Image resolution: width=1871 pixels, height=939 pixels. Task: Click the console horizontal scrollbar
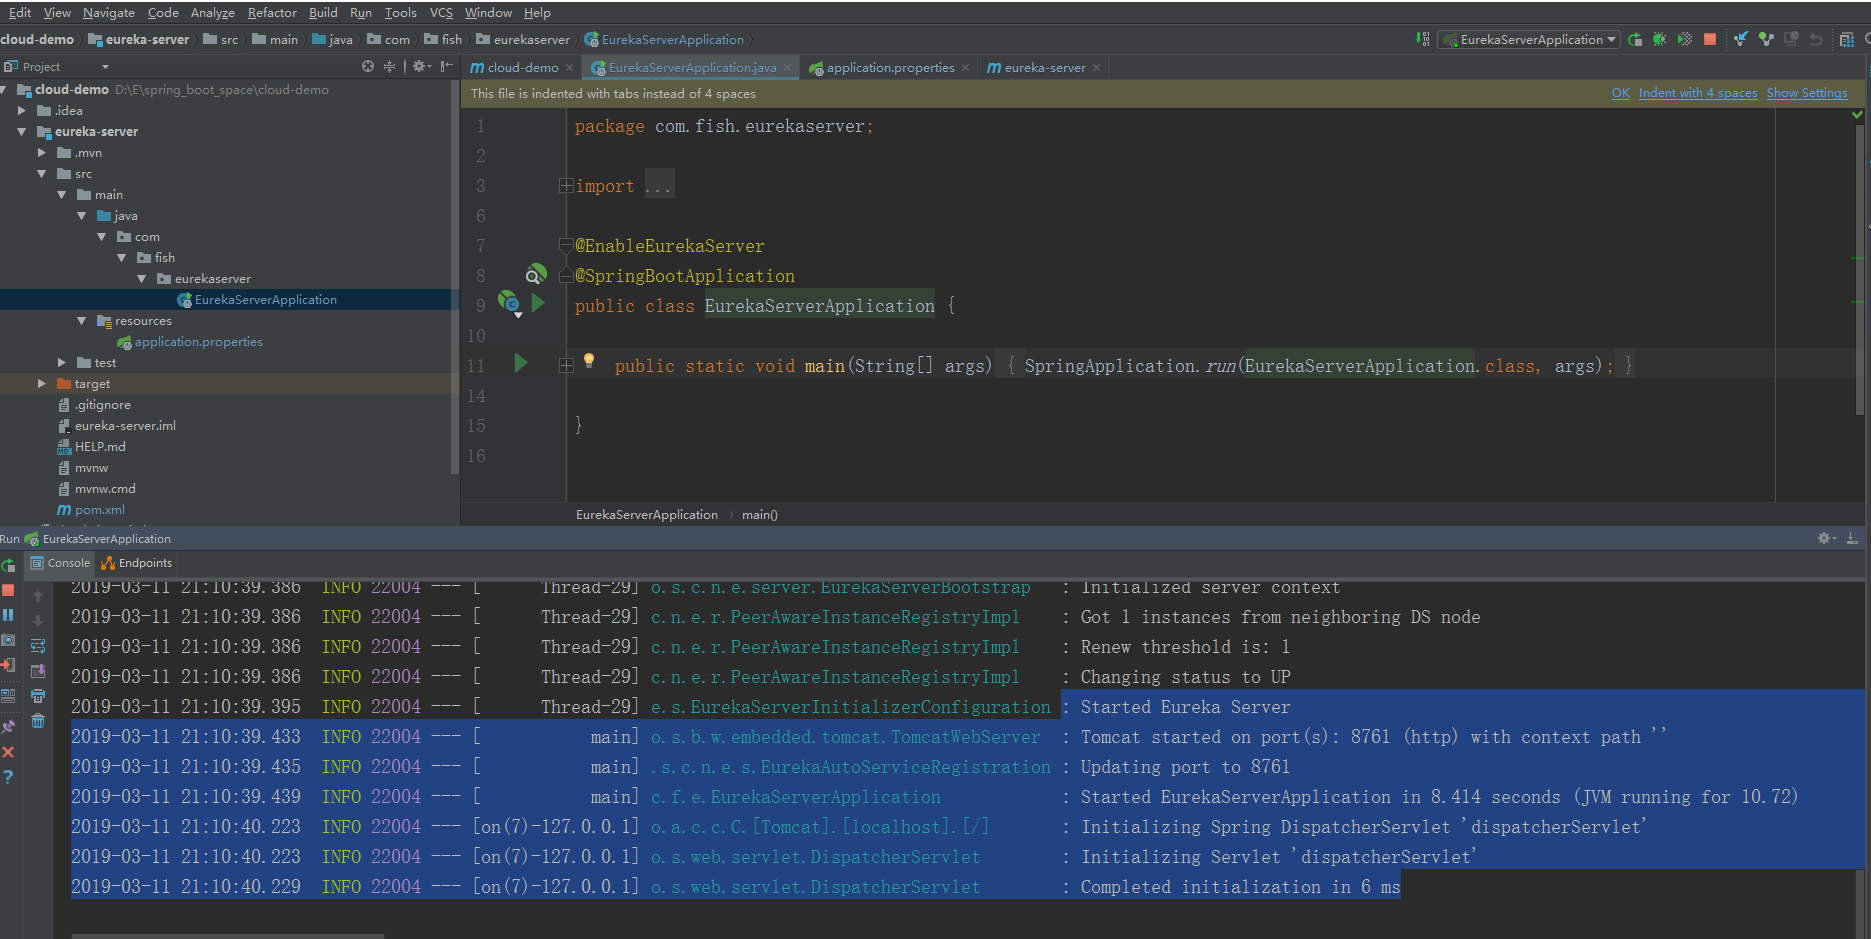click(228, 936)
